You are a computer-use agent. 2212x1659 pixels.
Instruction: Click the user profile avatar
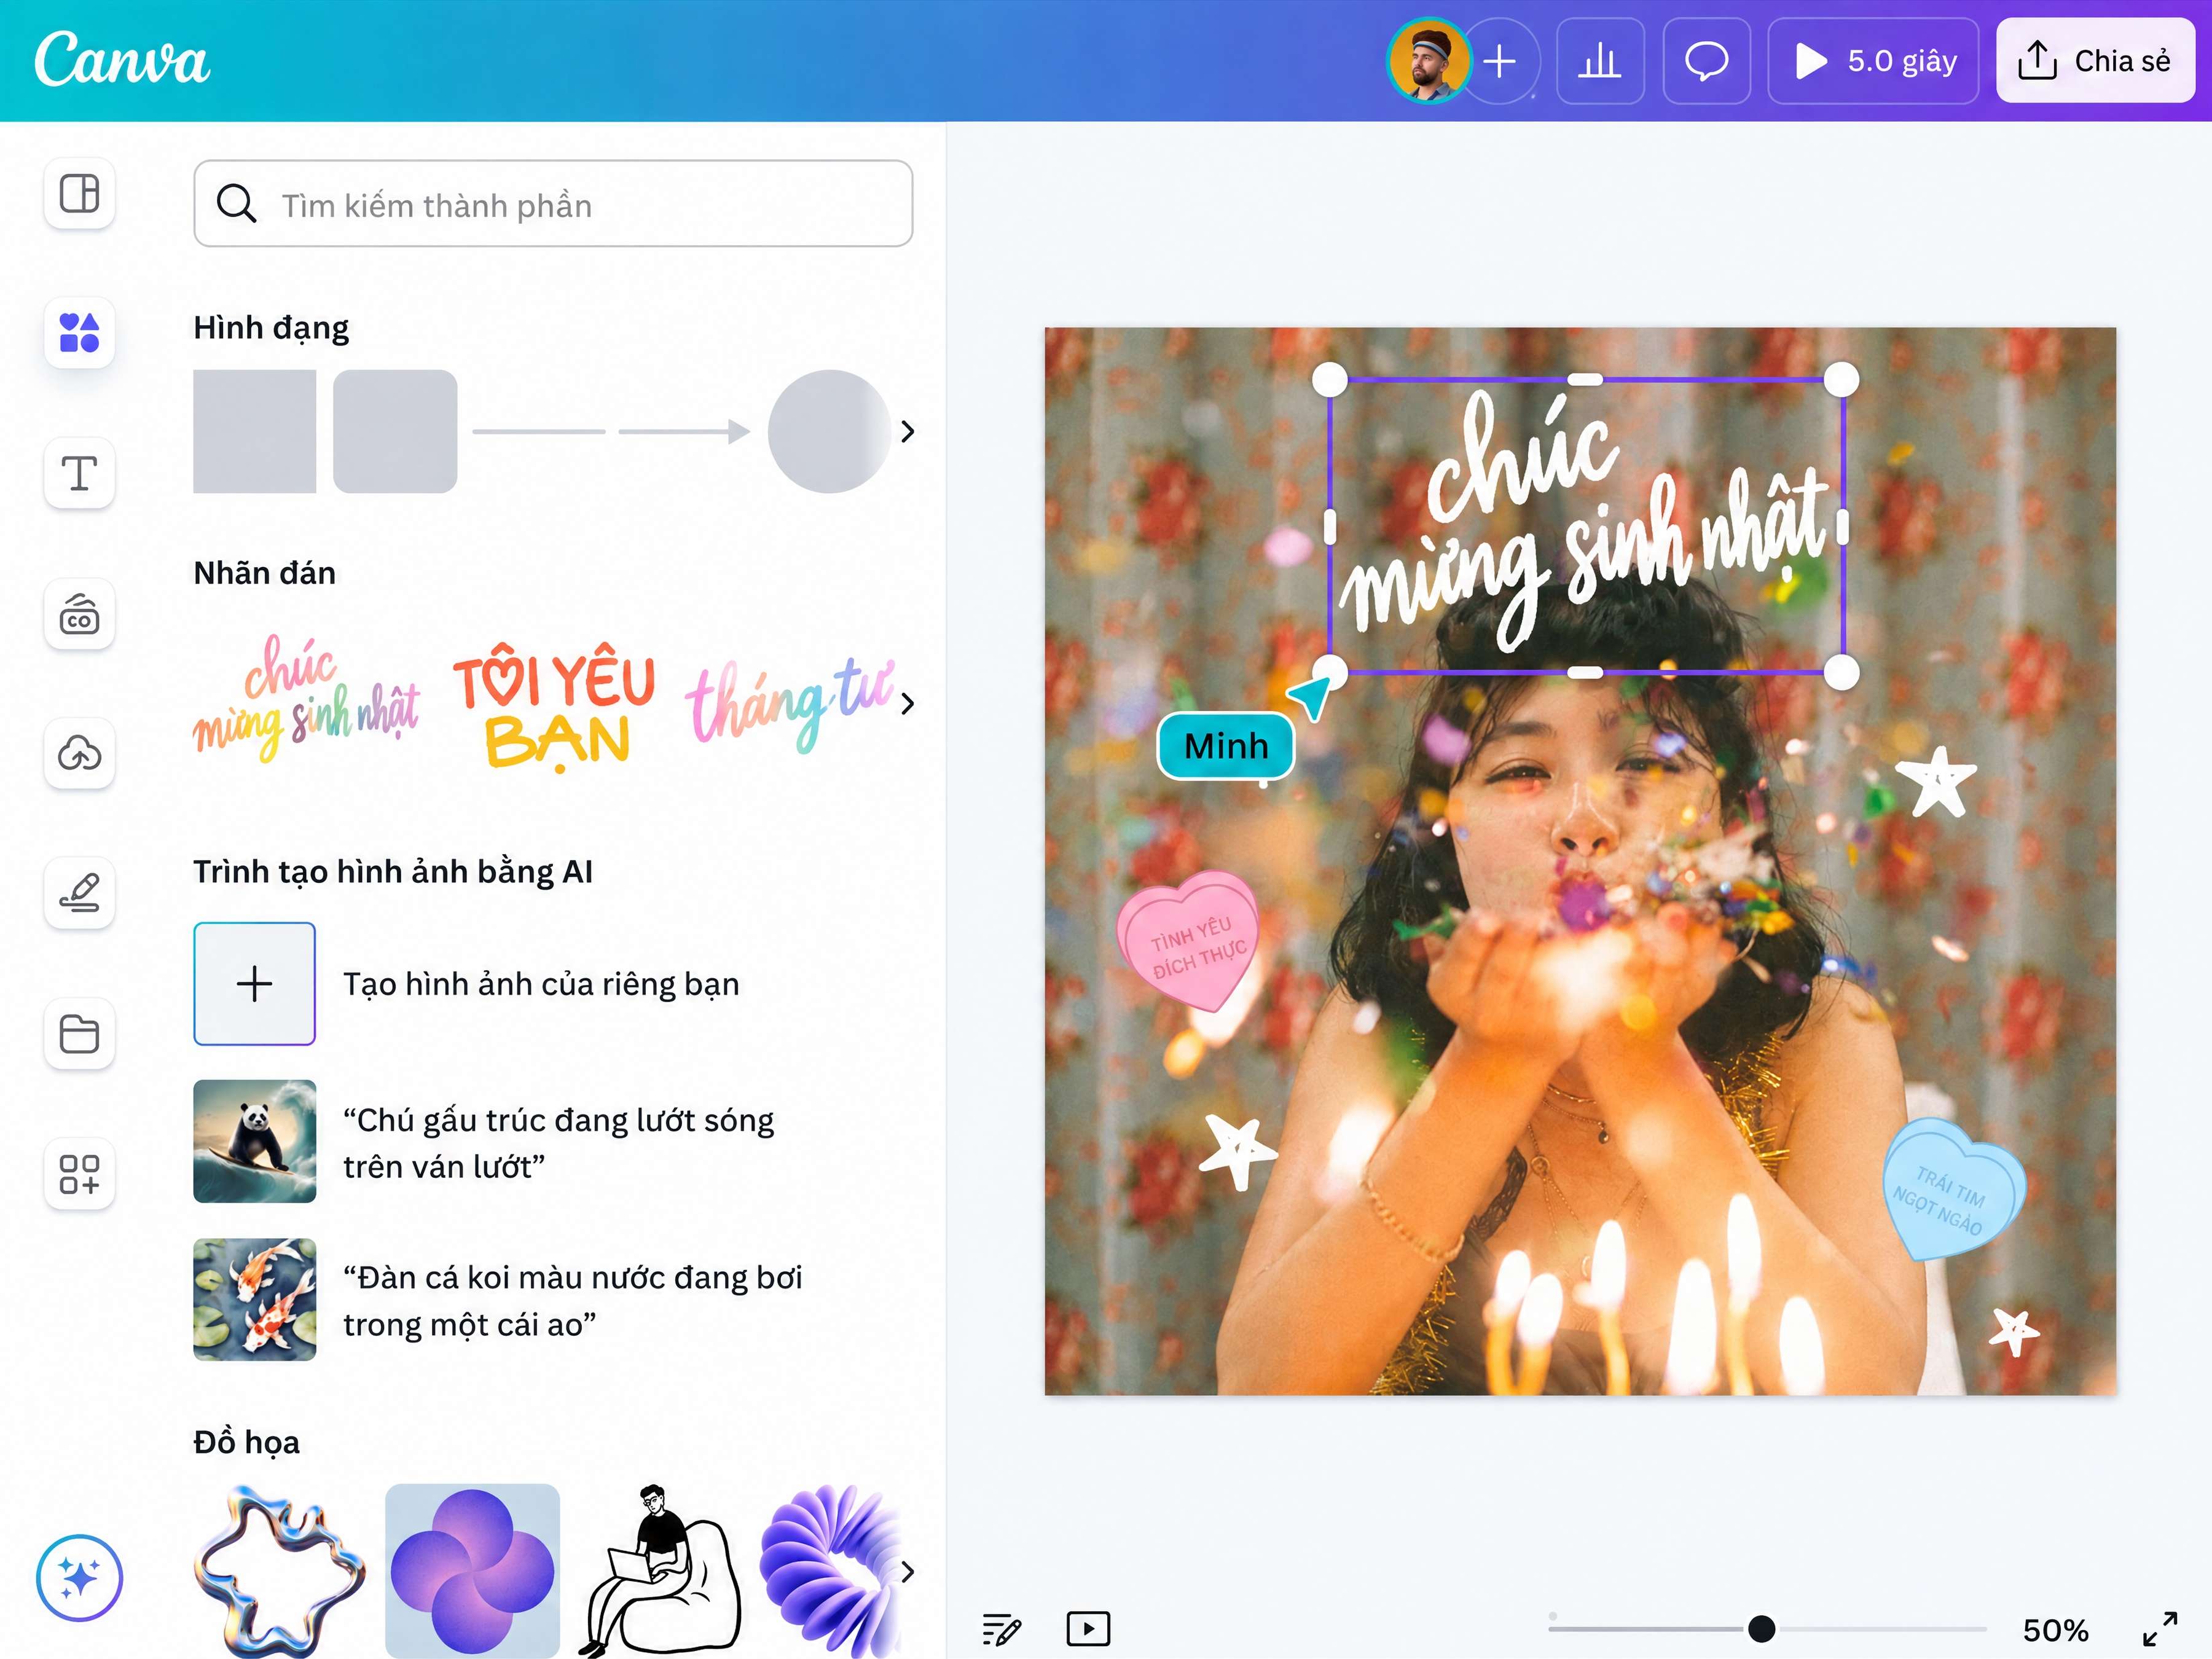coord(1429,61)
